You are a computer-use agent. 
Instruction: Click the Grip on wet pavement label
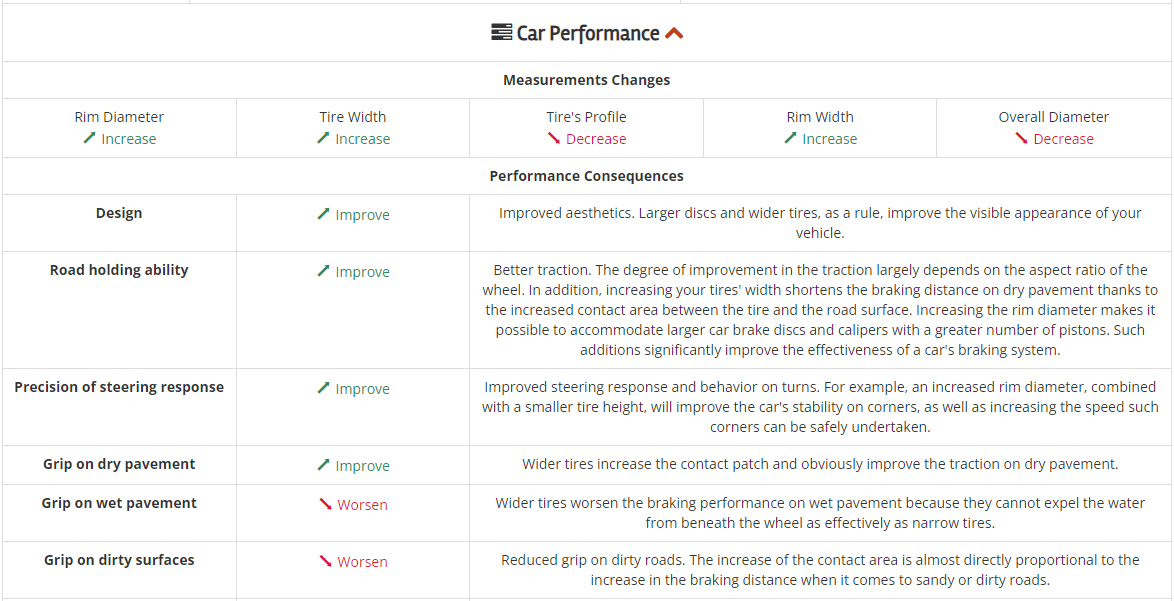point(119,503)
